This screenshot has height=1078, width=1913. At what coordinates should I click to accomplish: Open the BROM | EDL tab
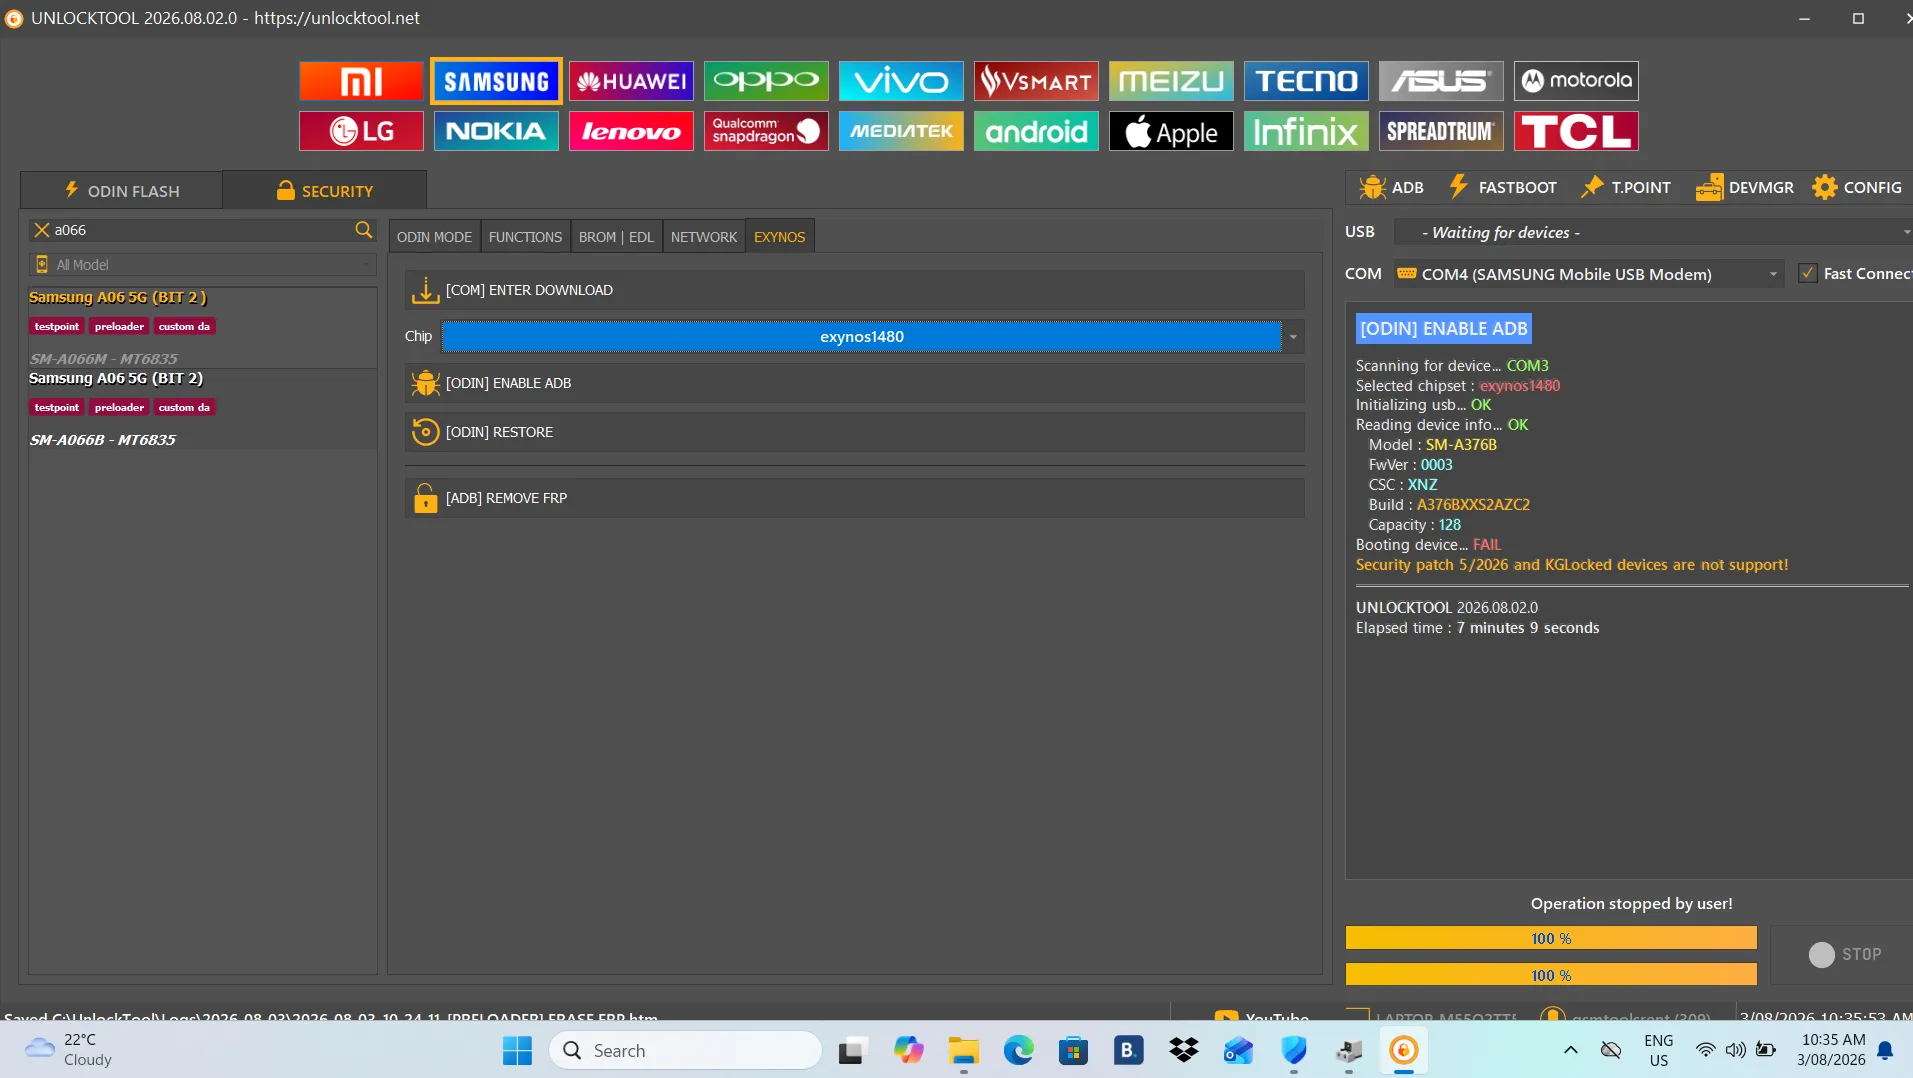coord(616,237)
